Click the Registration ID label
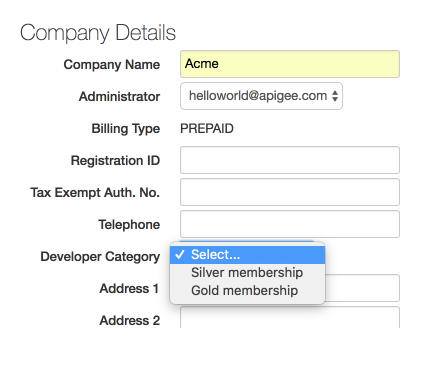The image size is (427, 367). (115, 161)
